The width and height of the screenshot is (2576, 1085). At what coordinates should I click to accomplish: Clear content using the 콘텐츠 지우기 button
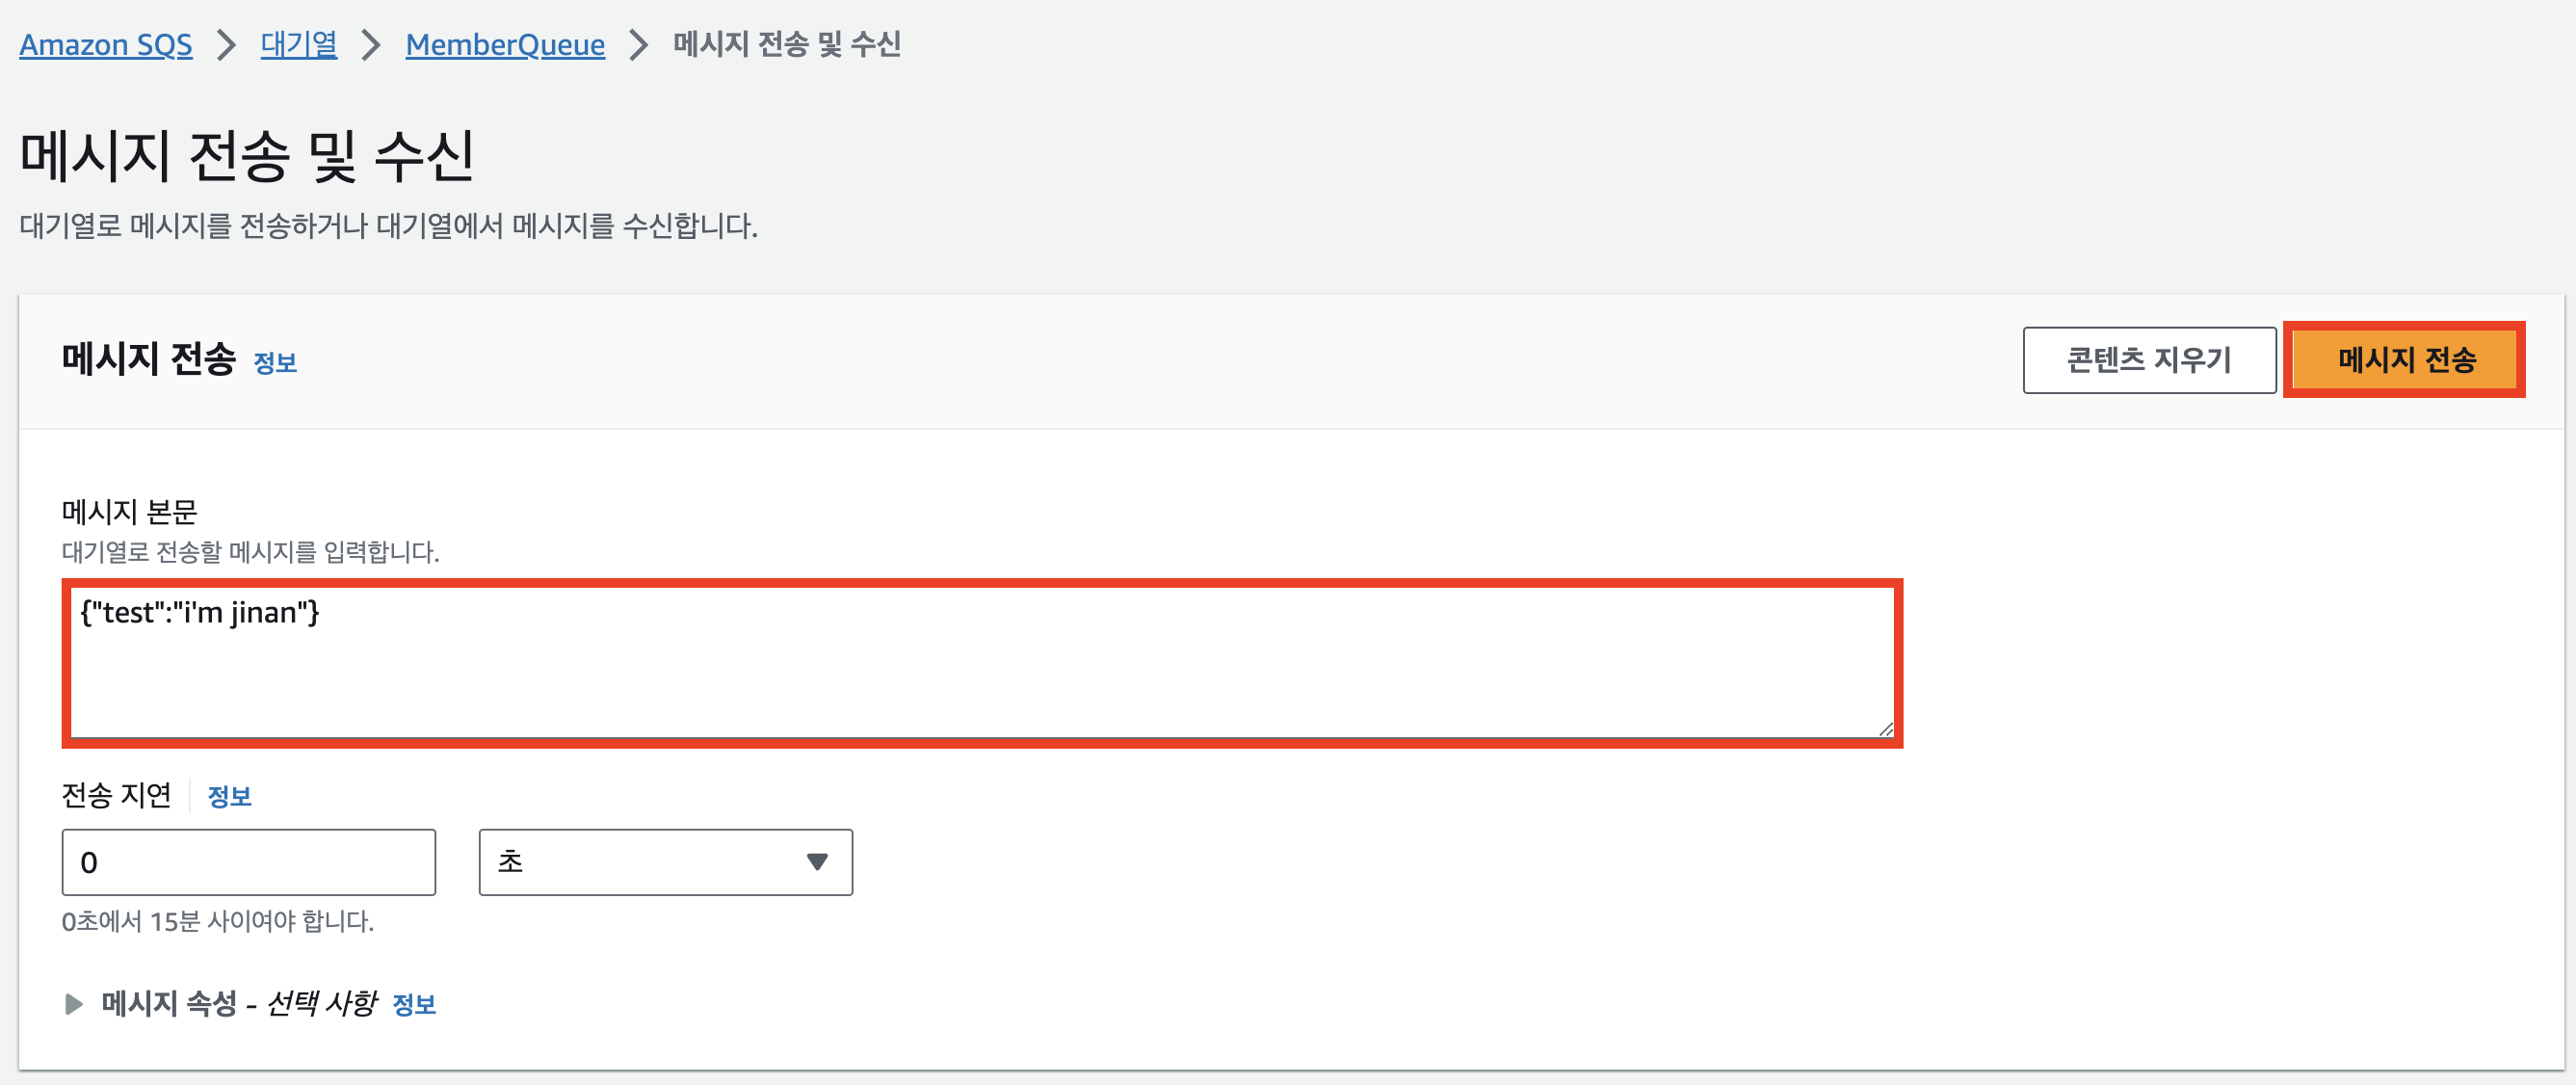(x=2150, y=360)
